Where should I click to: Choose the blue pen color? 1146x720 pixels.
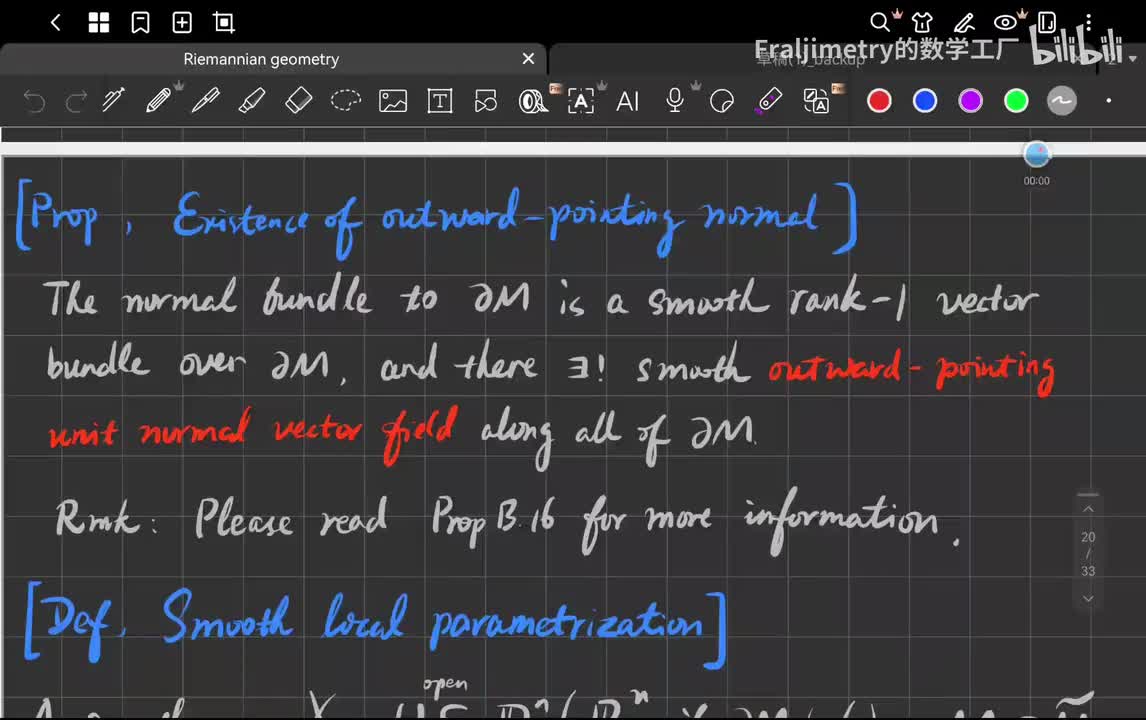tap(925, 101)
